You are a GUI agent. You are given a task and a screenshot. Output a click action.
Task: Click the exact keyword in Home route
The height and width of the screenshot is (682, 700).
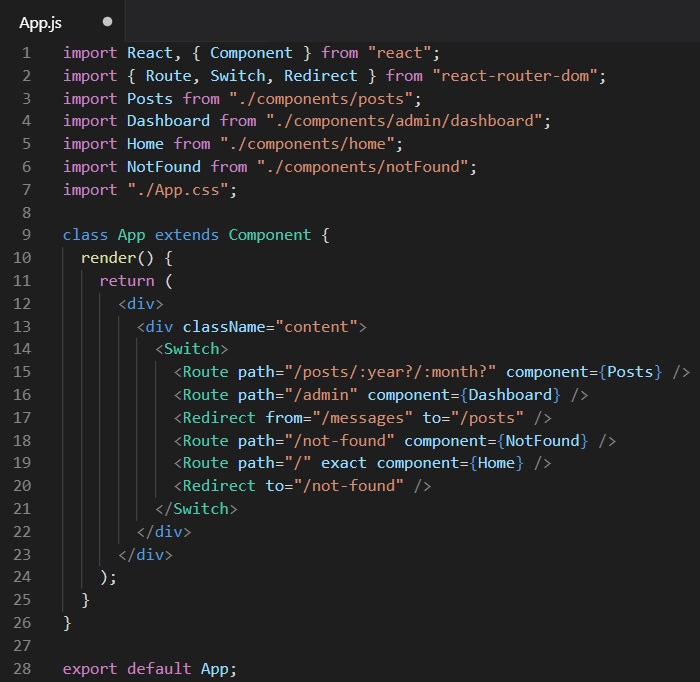(x=344, y=463)
